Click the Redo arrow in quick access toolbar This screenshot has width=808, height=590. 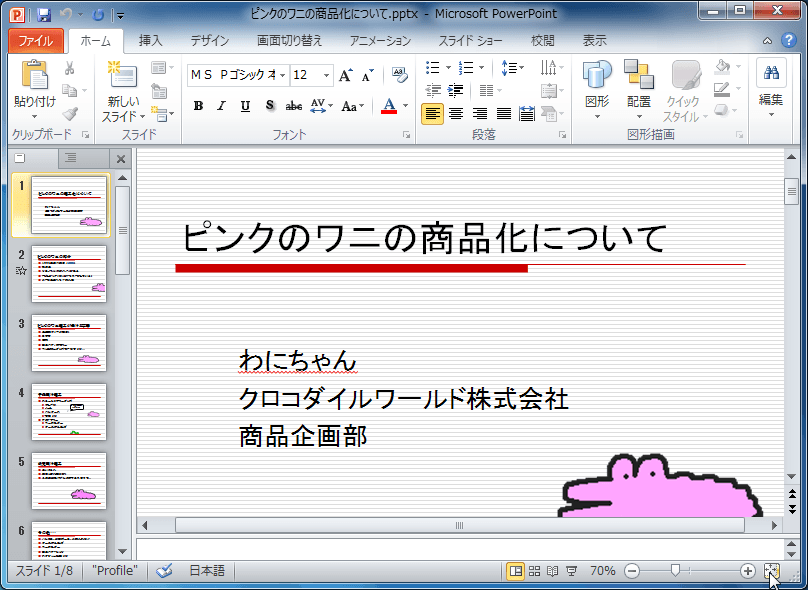tap(98, 15)
